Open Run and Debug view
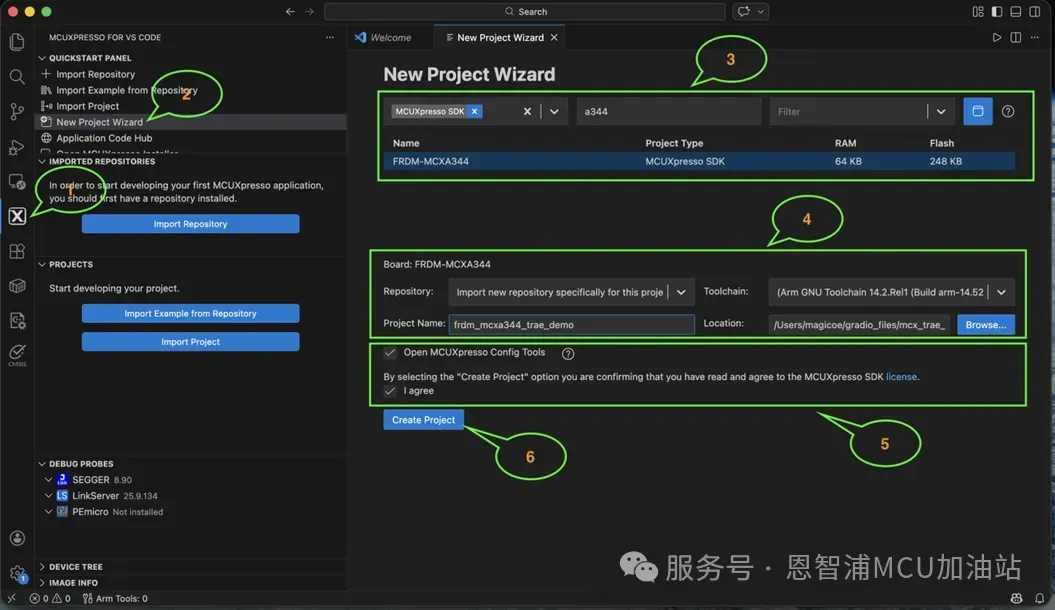 coord(17,147)
